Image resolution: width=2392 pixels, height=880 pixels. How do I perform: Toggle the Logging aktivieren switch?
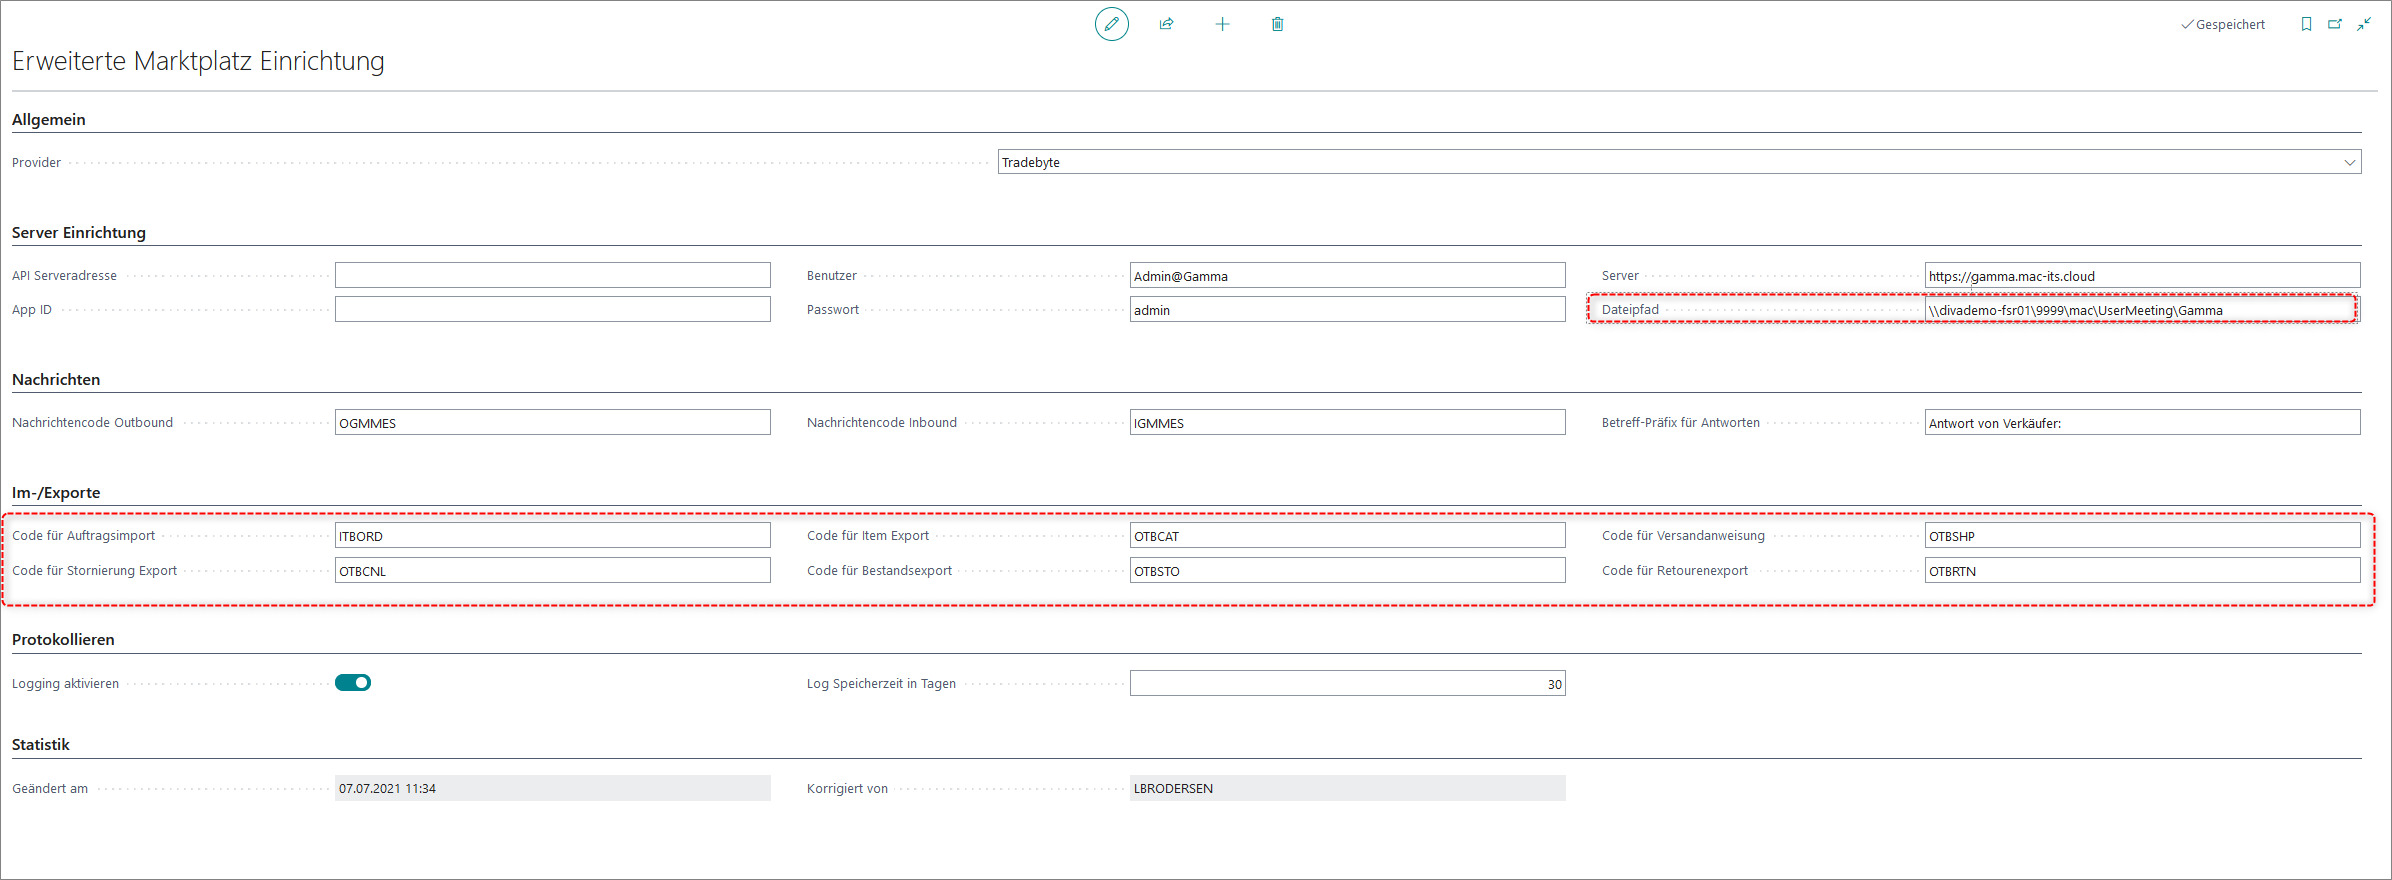click(x=353, y=683)
